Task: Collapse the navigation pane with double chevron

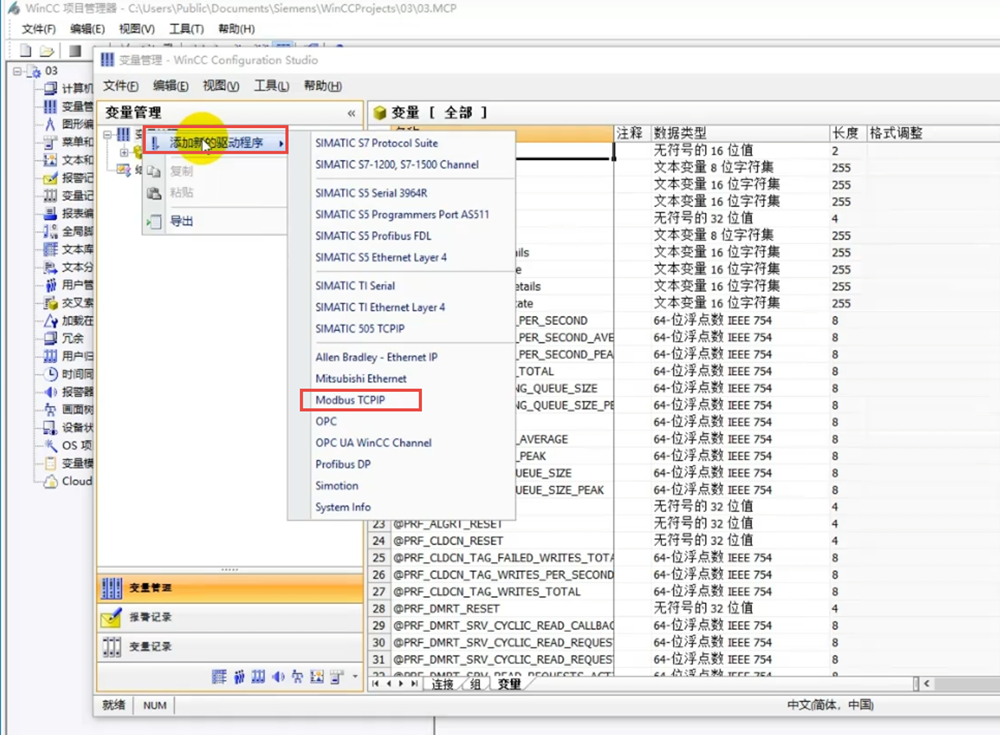Action: click(x=351, y=113)
